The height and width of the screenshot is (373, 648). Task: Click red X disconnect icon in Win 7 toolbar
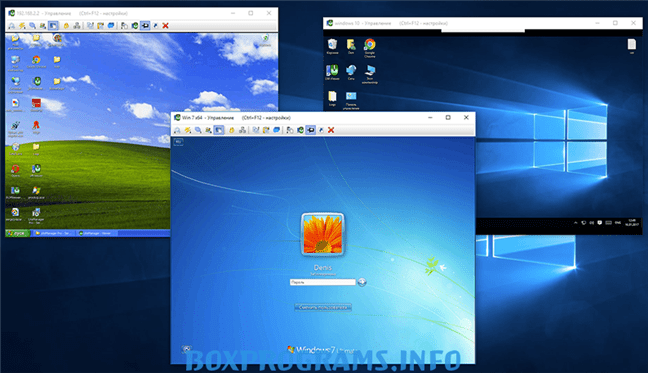click(x=331, y=130)
